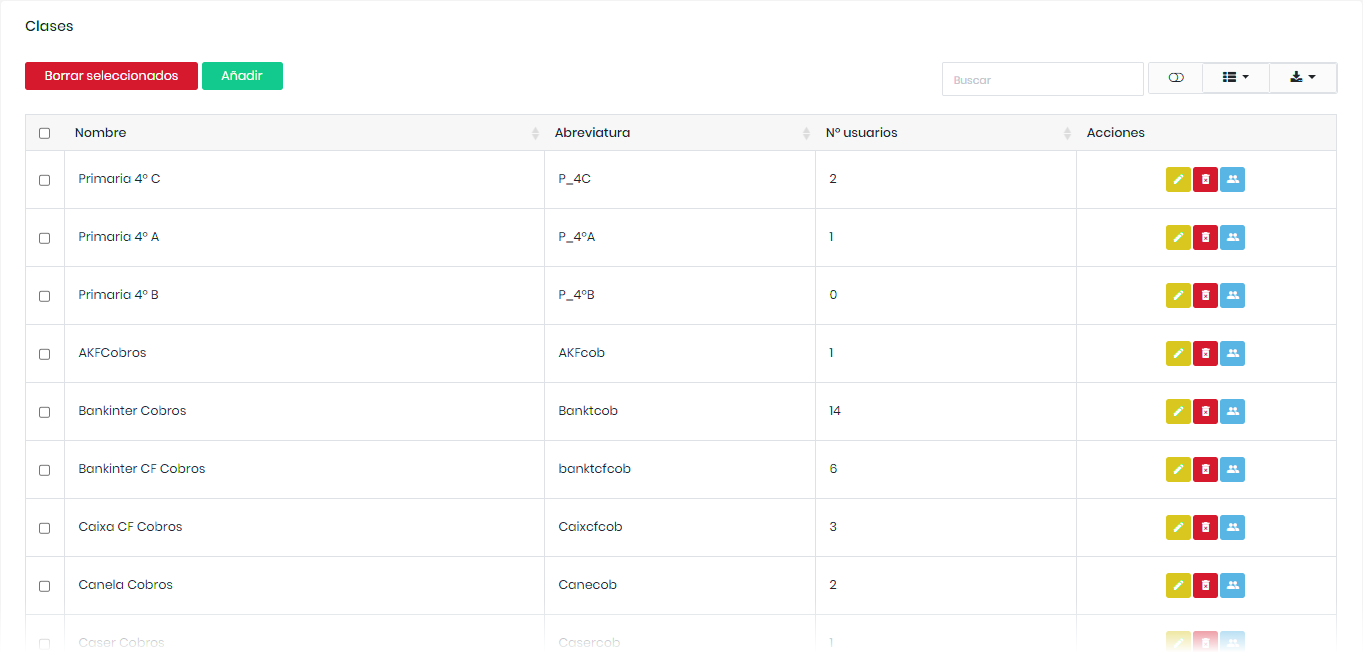The image size is (1363, 653).
Task: Click the Añadir button
Action: 242,76
